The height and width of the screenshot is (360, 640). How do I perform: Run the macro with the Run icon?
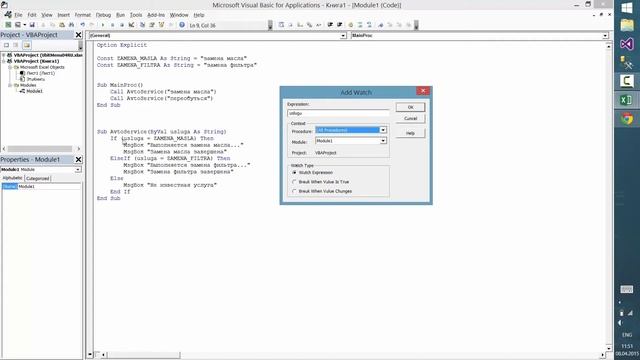[103, 25]
